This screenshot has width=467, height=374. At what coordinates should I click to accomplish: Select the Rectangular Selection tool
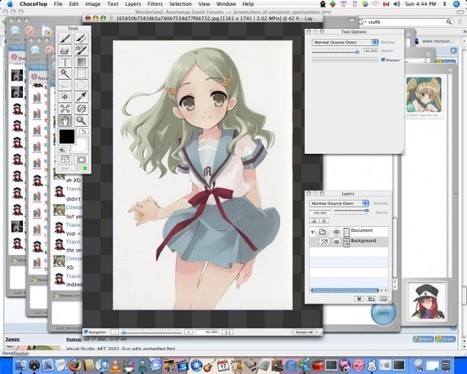pos(81,74)
